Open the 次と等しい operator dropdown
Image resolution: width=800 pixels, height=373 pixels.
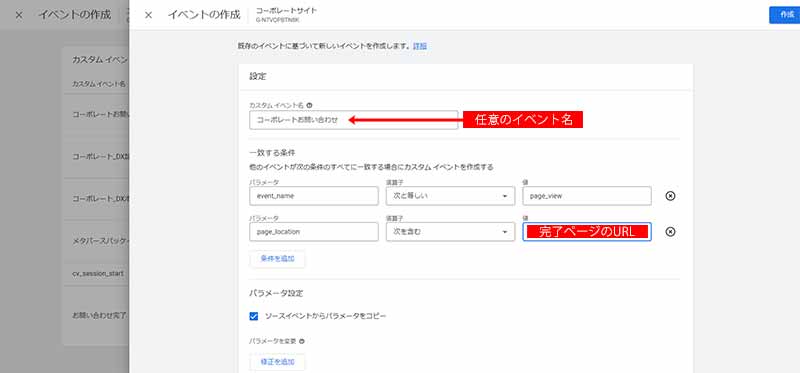[450, 196]
